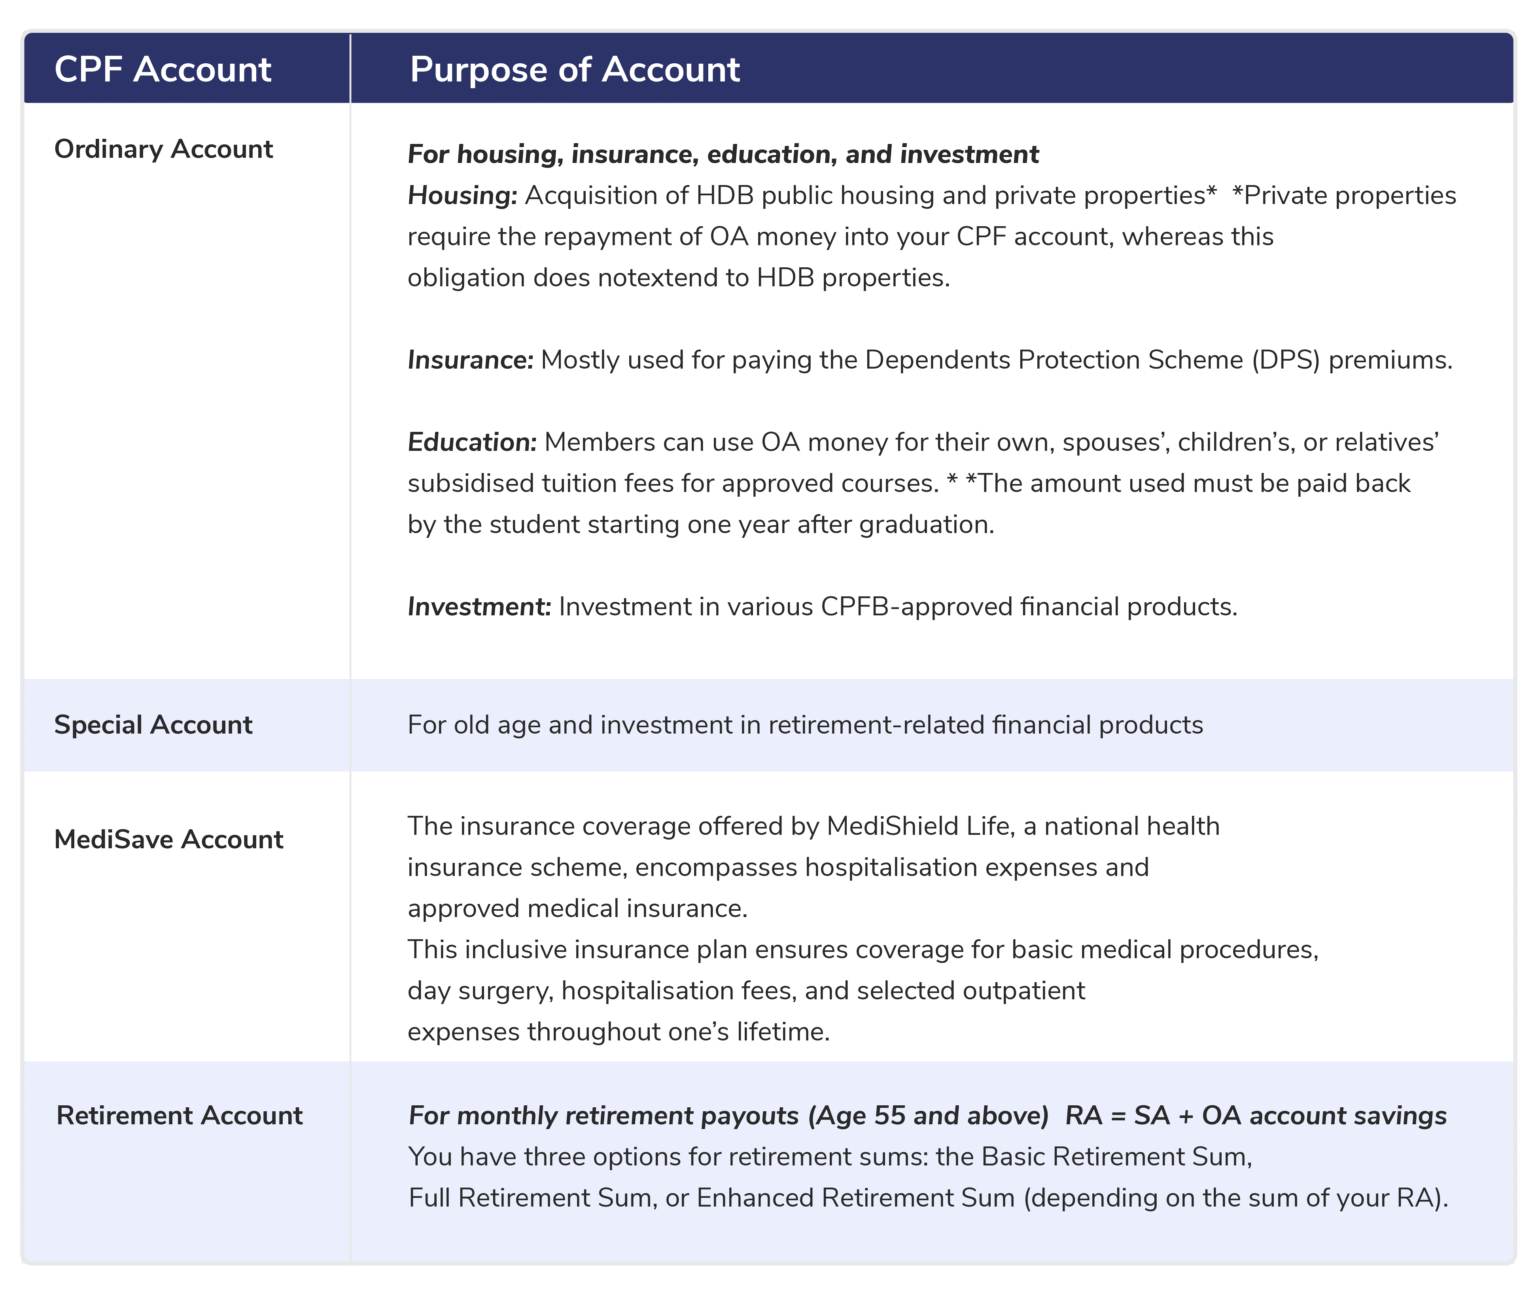This screenshot has width=1536, height=1307.
Task: Click "For monthly retirement payouts" heading text
Action: click(x=603, y=1115)
